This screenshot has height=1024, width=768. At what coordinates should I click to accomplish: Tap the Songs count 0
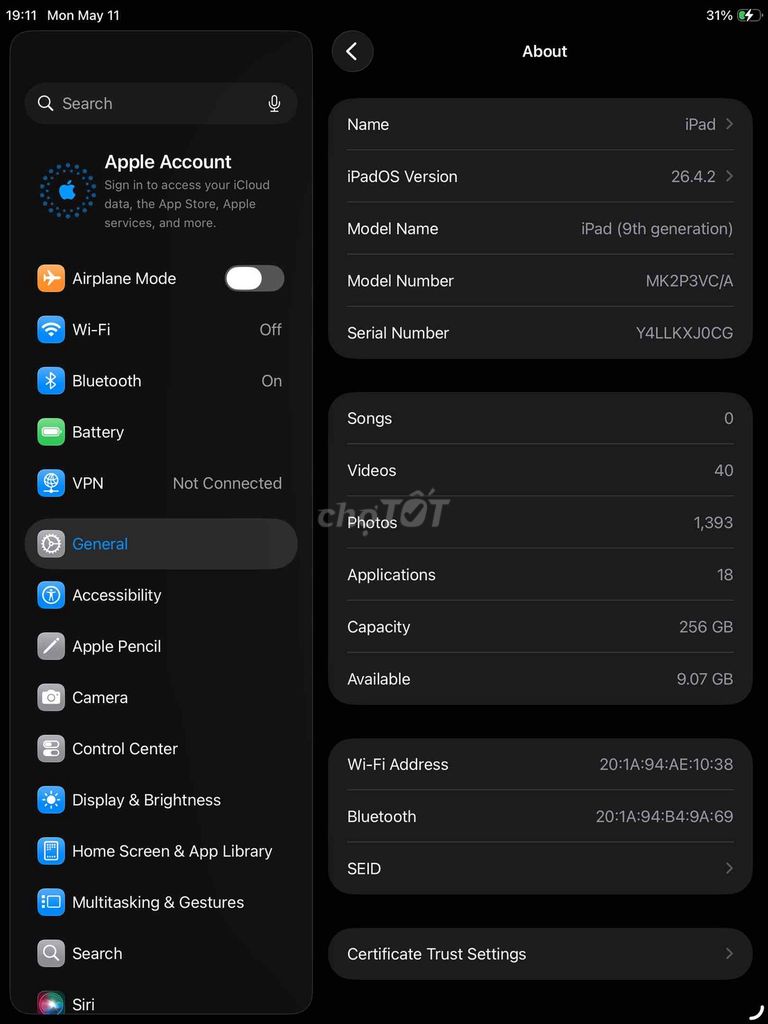click(729, 418)
